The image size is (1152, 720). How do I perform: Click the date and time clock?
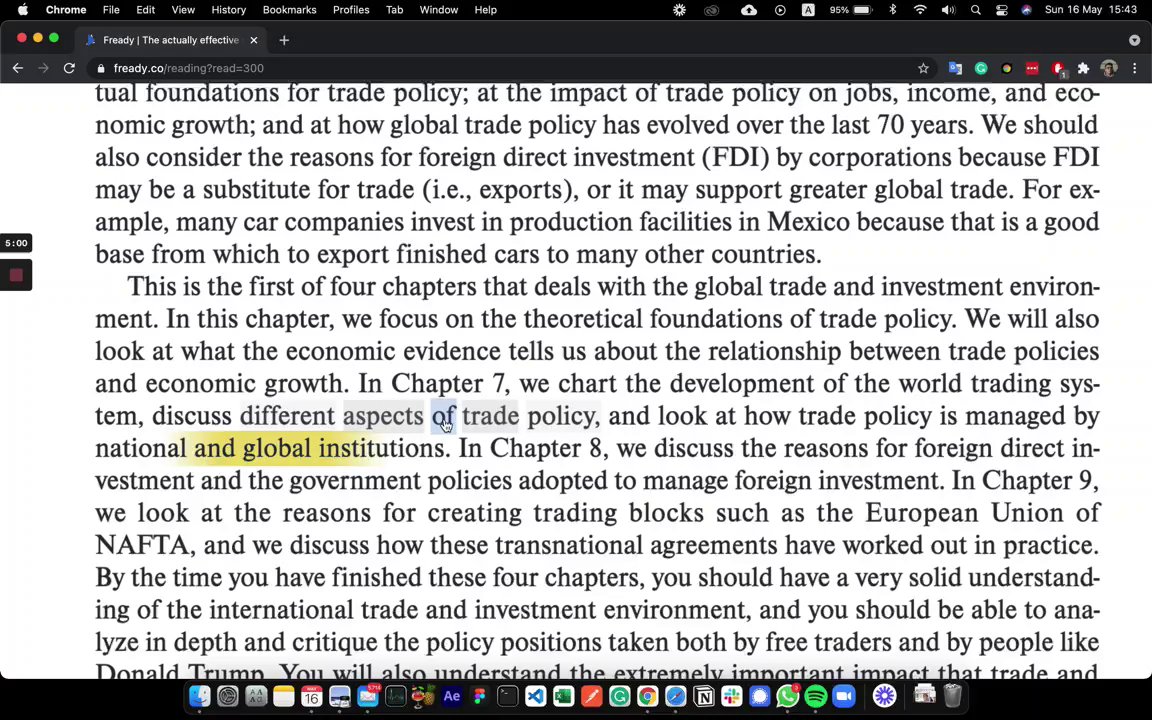pos(1091,10)
